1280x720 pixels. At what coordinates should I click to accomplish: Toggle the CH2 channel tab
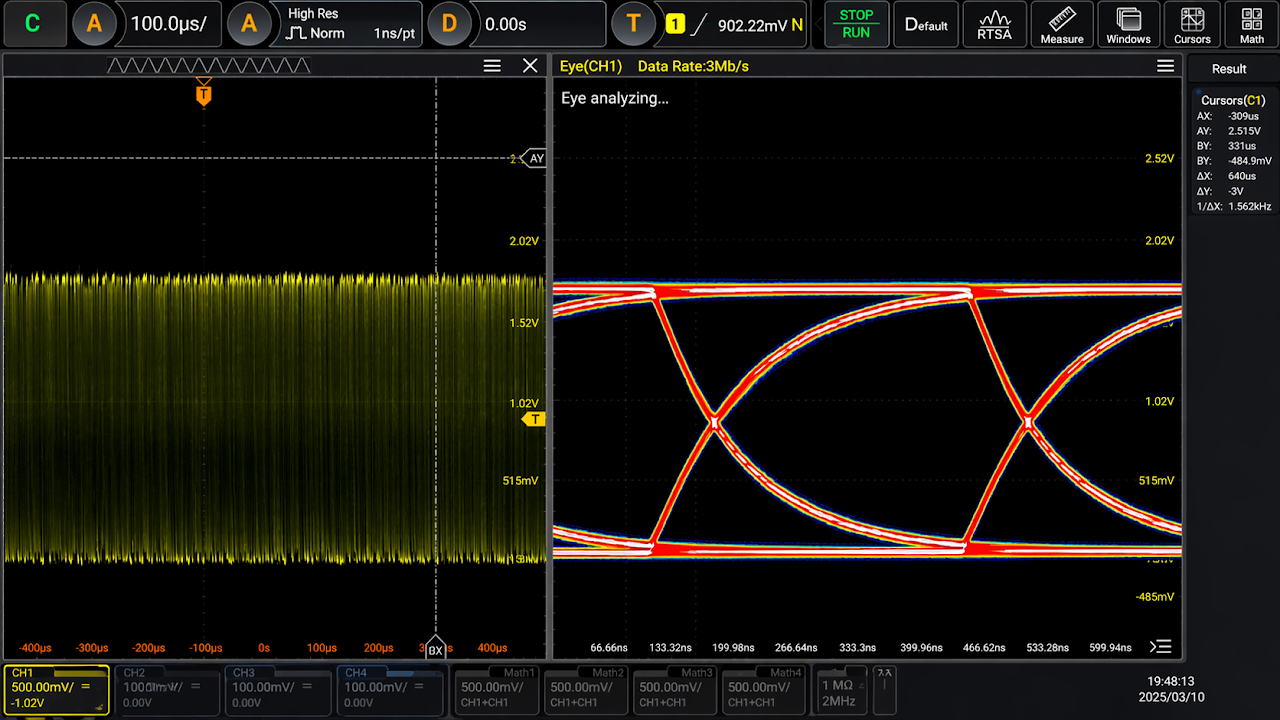[167, 690]
